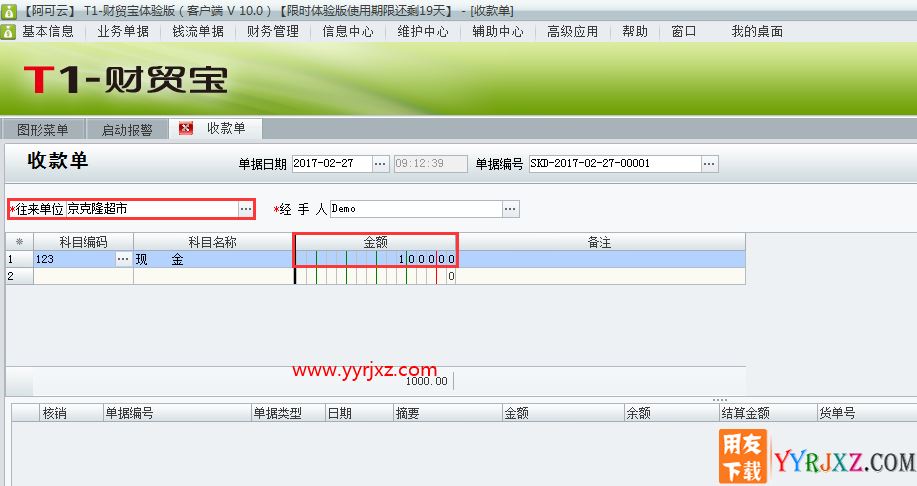Click the 单据编号 input field
The image size is (917, 486).
(x=615, y=164)
